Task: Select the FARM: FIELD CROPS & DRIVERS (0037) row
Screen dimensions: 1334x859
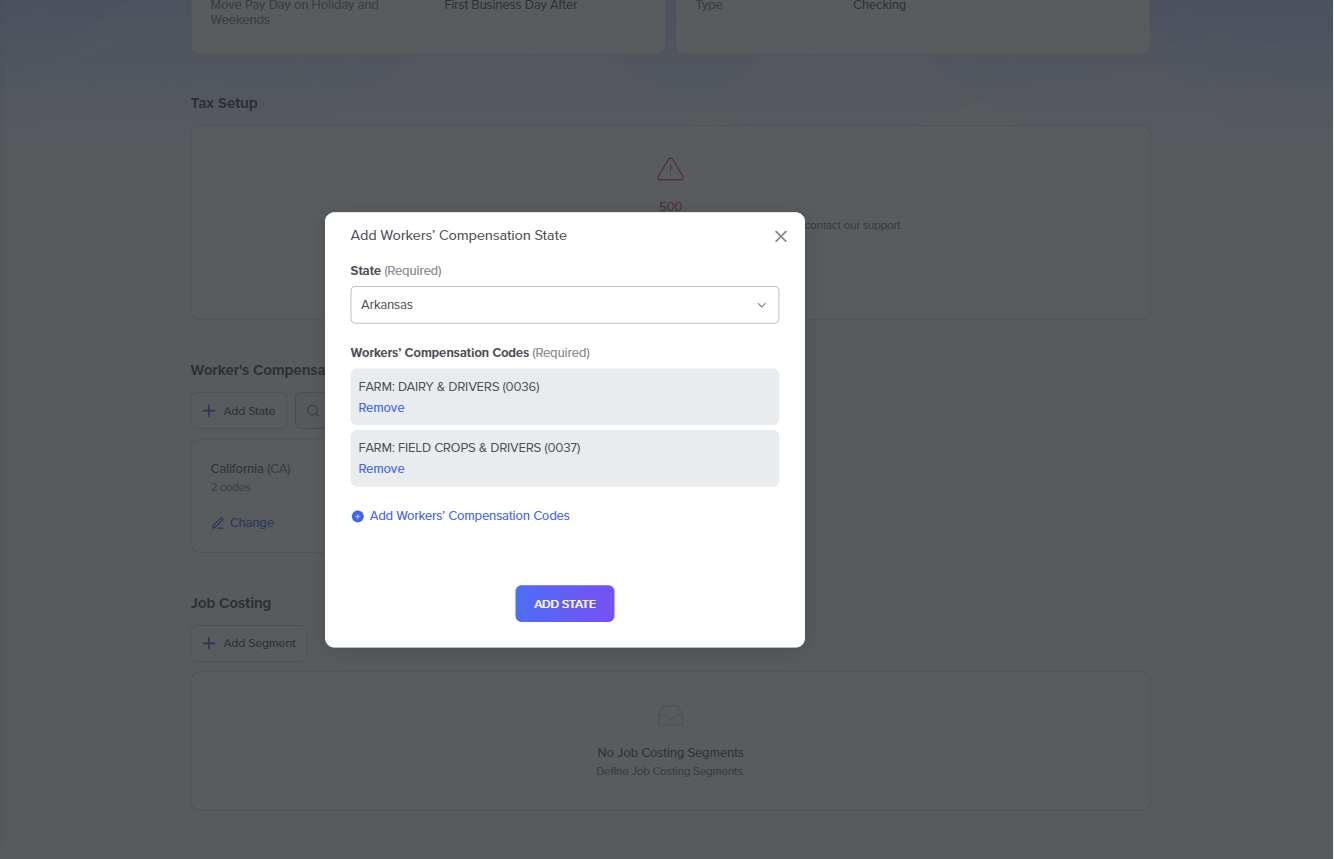Action: click(x=564, y=448)
